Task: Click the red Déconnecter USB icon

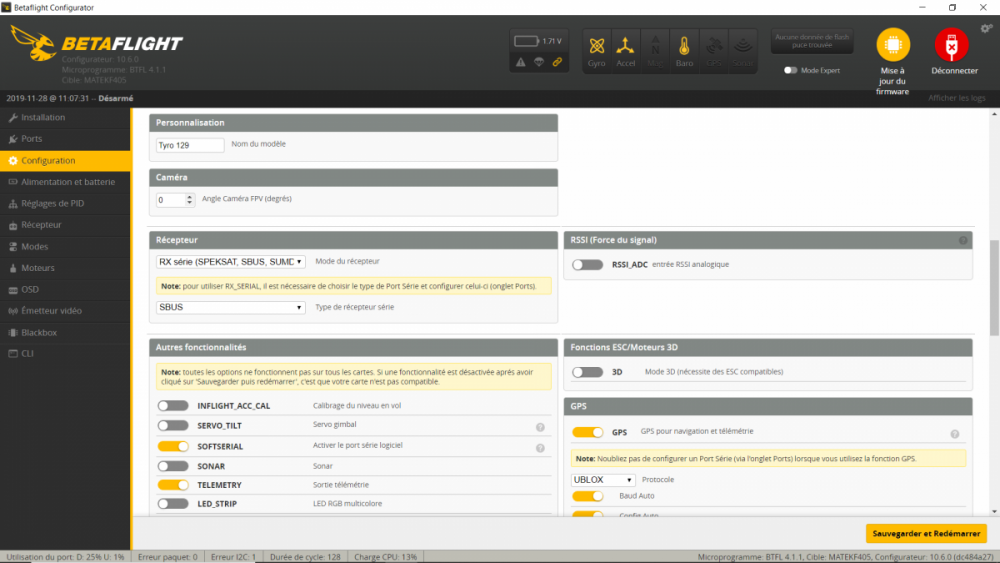Action: point(952,45)
